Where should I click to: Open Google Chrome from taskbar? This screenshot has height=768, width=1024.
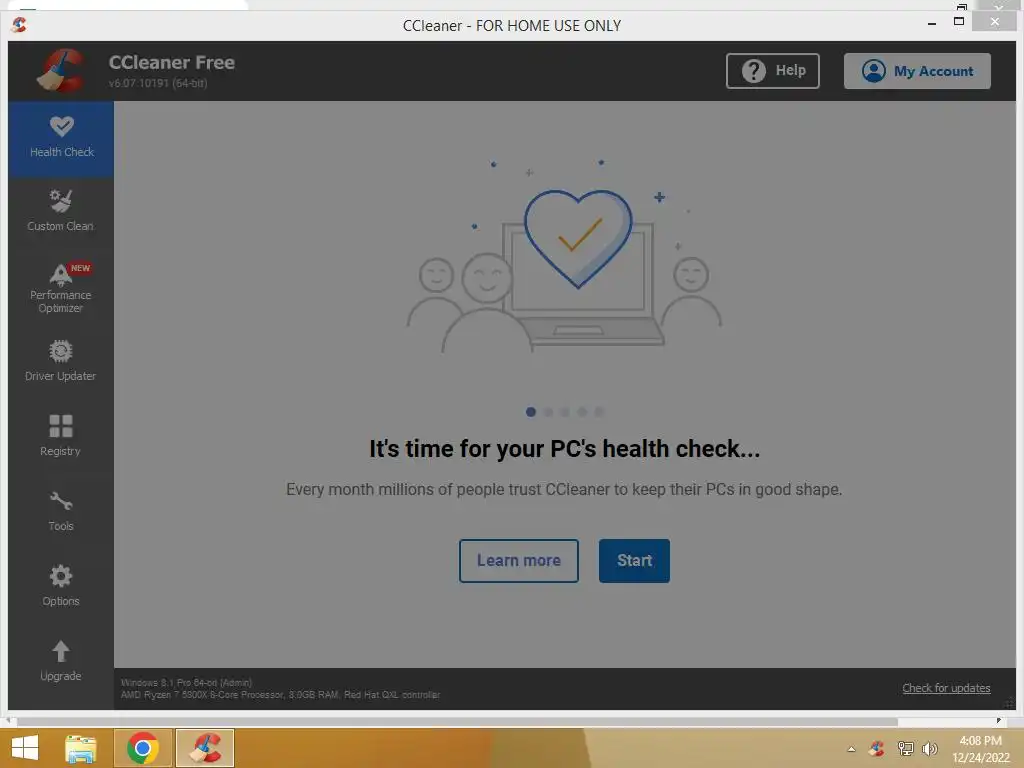point(143,748)
